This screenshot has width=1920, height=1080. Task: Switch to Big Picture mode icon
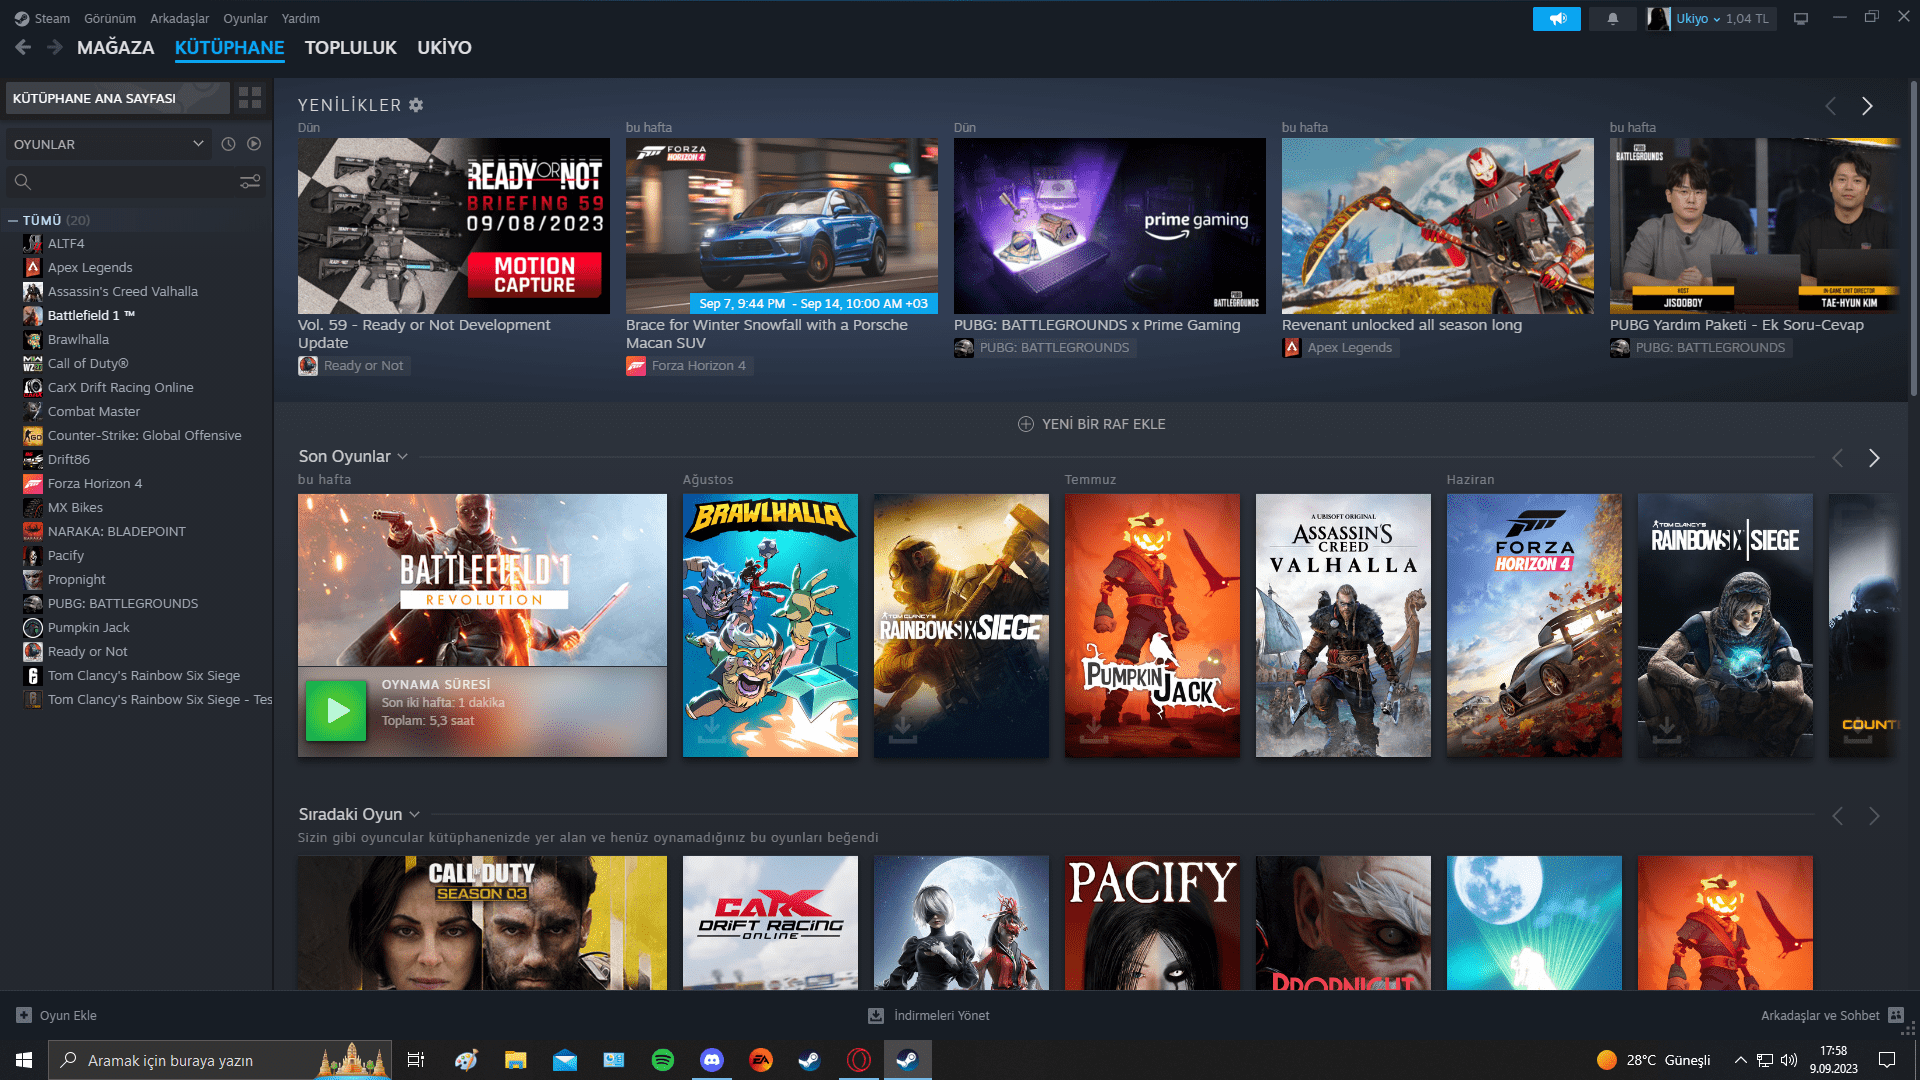tap(1800, 18)
